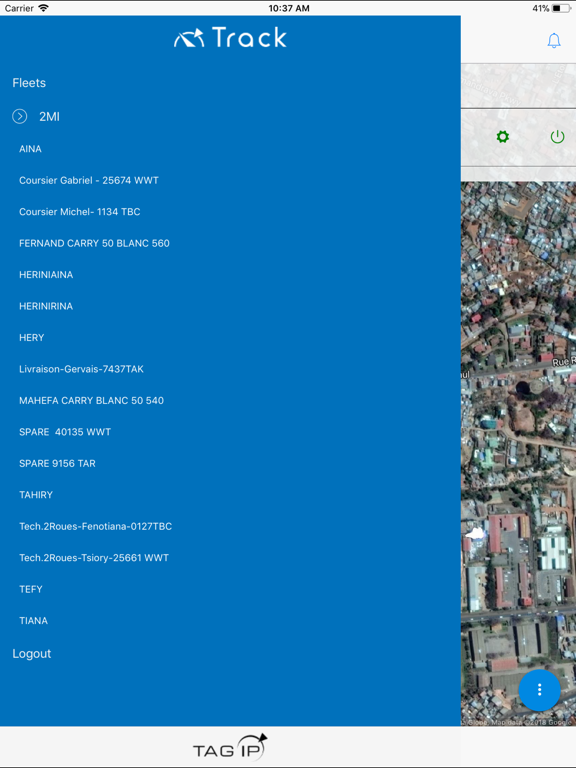
Task: Tap the white vehicle marker on the map
Action: [475, 533]
